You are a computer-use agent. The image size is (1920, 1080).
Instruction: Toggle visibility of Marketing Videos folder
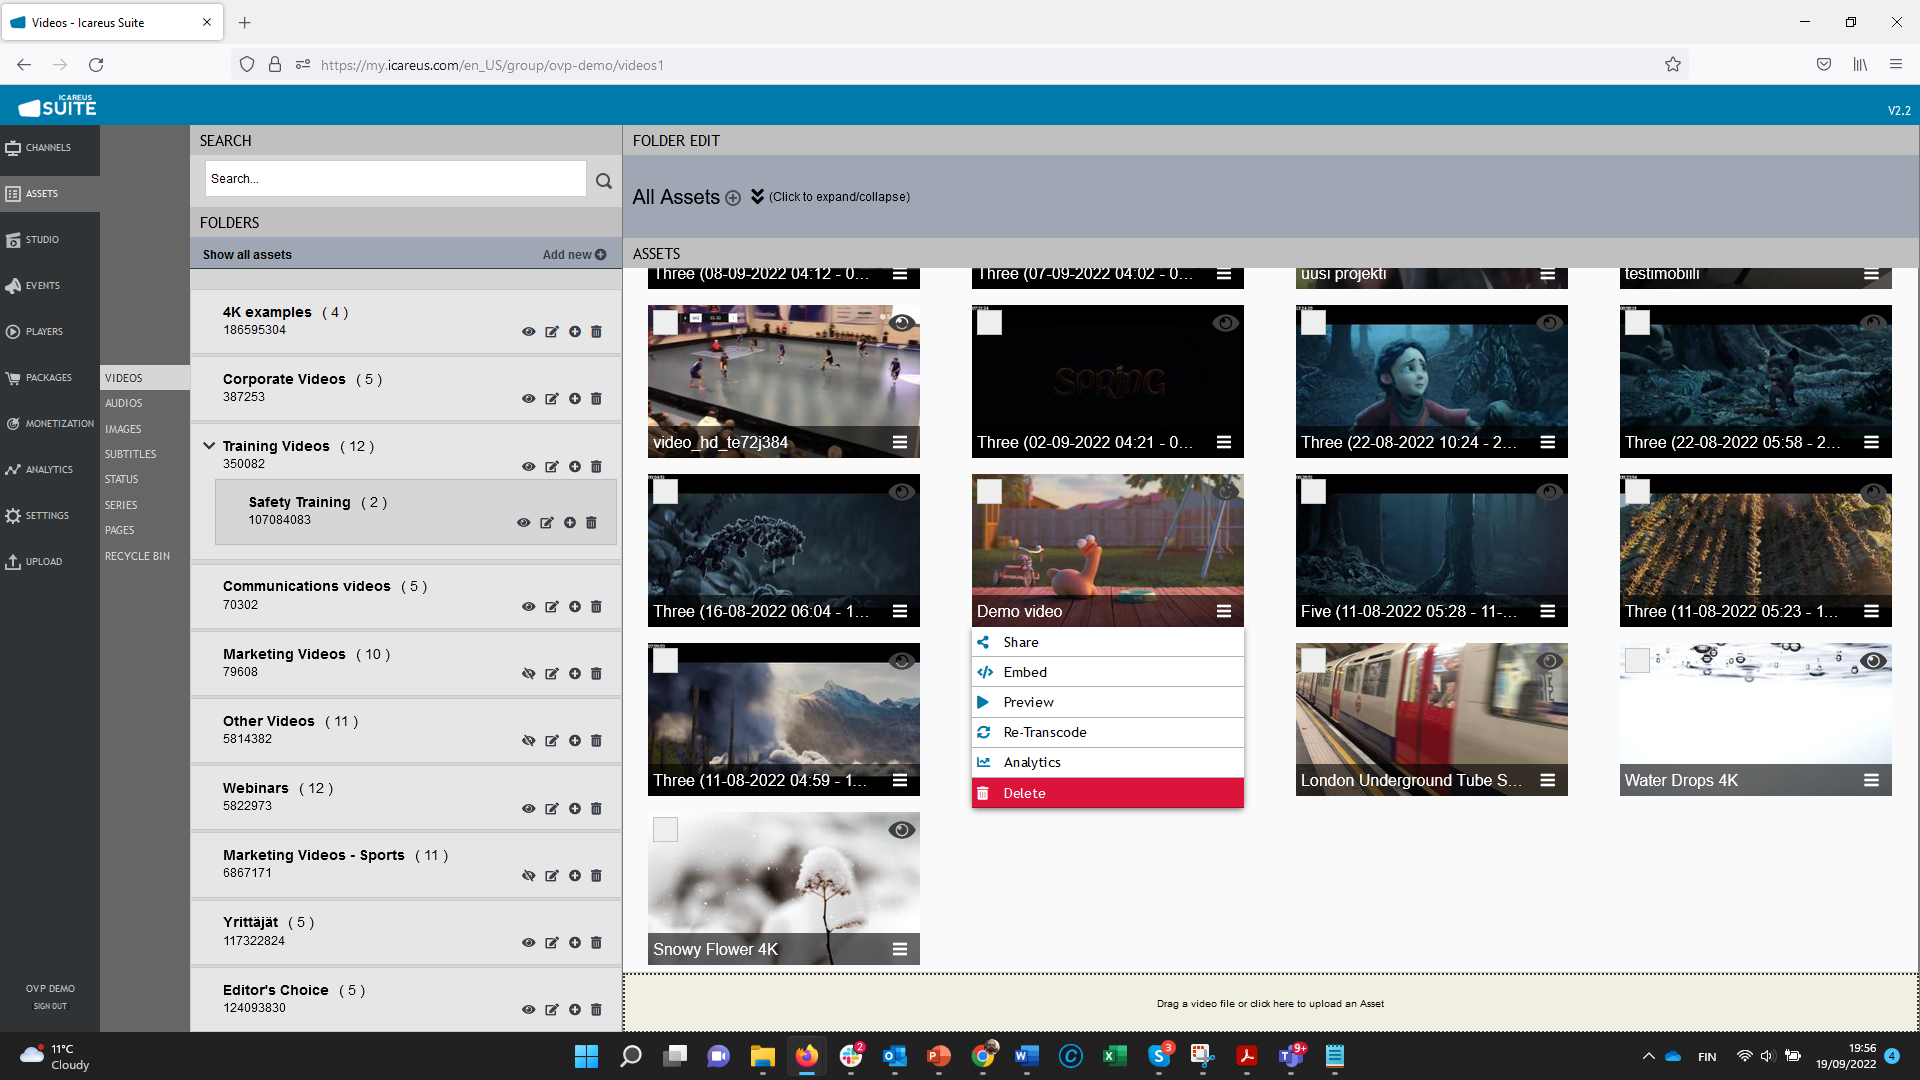click(528, 674)
